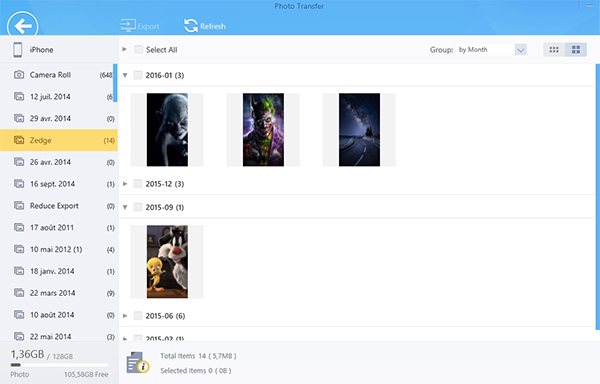Click the storage usage bar
The height and width of the screenshot is (384, 600).
coord(59,365)
